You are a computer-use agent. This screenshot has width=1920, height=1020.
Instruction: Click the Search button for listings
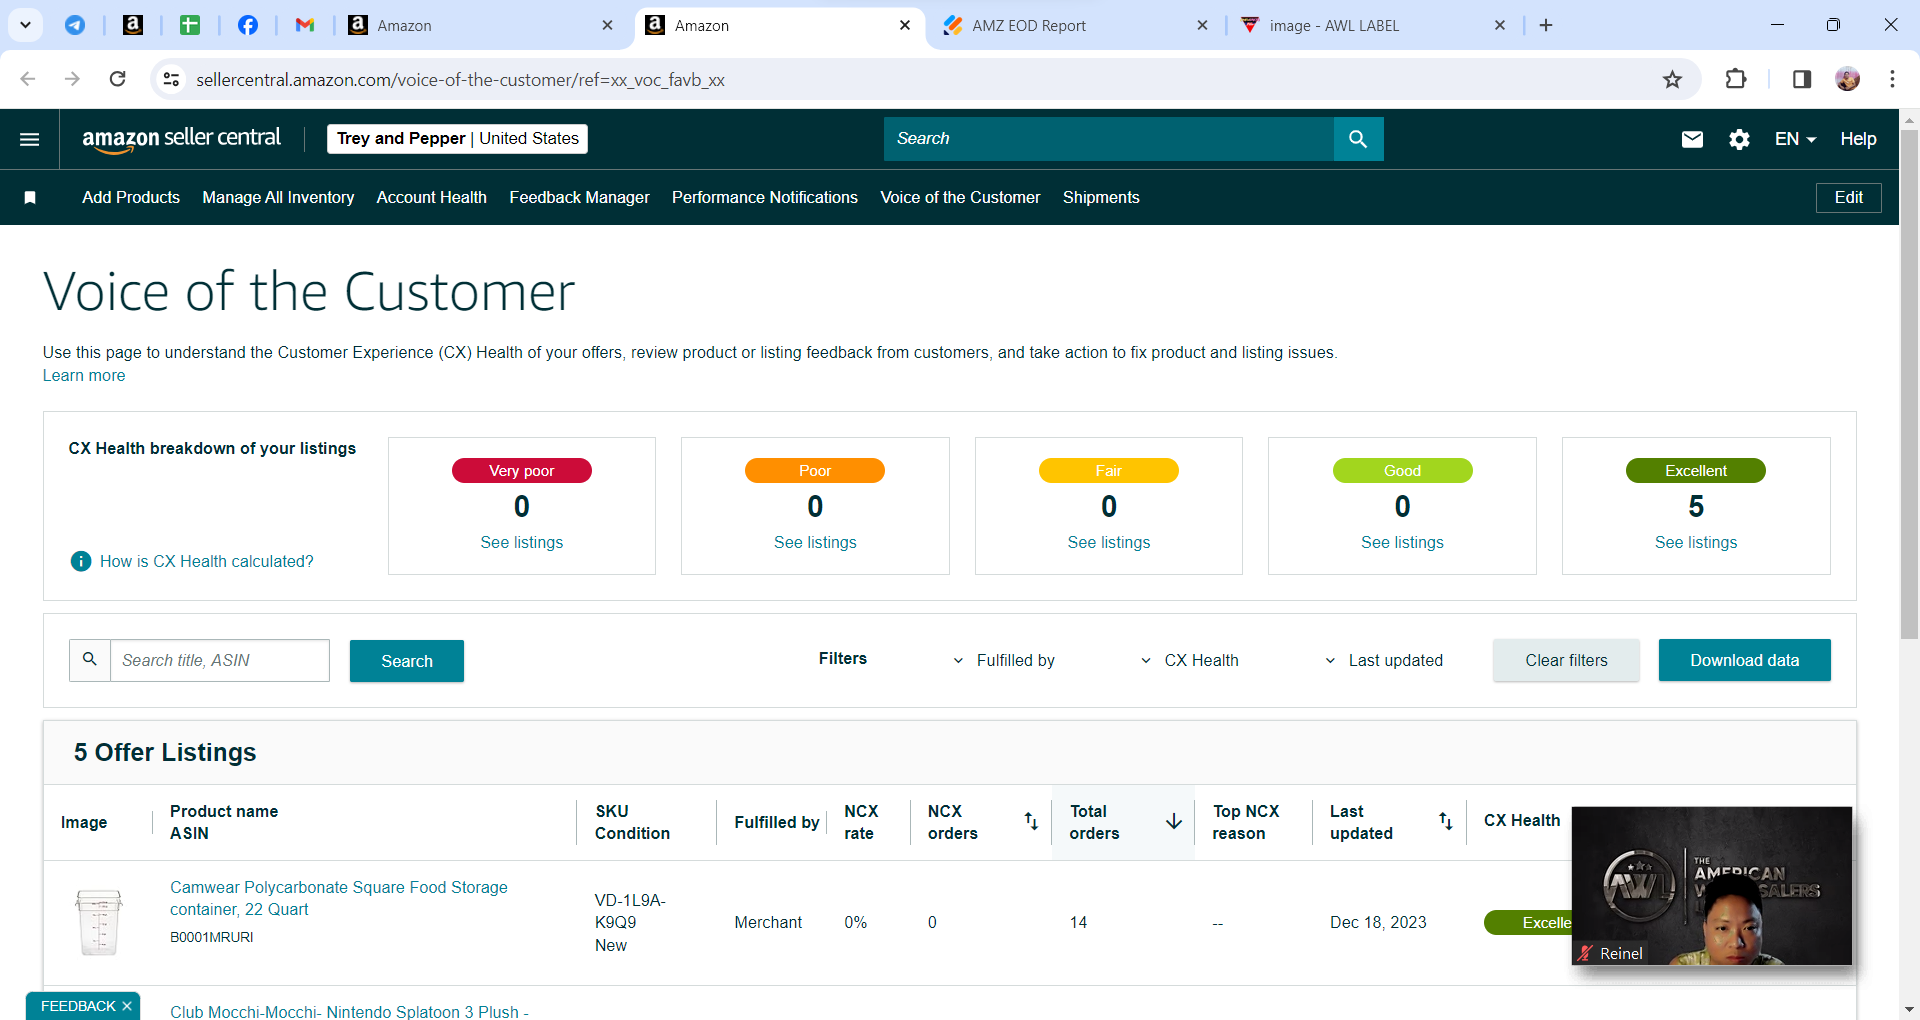click(x=407, y=661)
